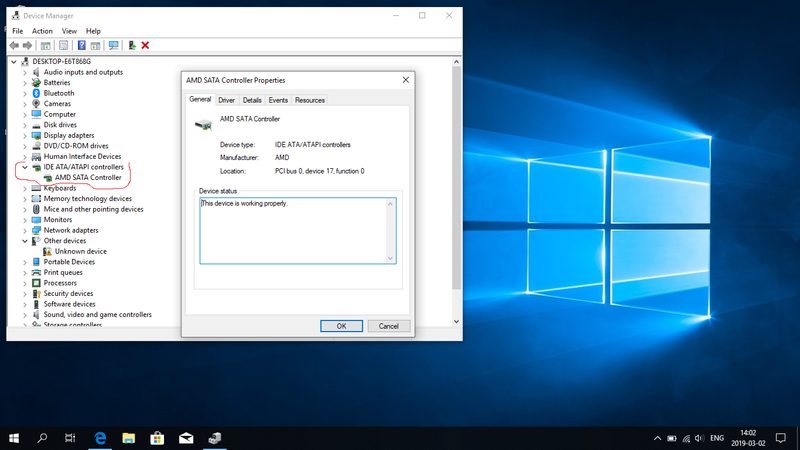800x450 pixels.
Task: Select the Bluetooth icon in device tree
Action: pyautogui.click(x=36, y=93)
